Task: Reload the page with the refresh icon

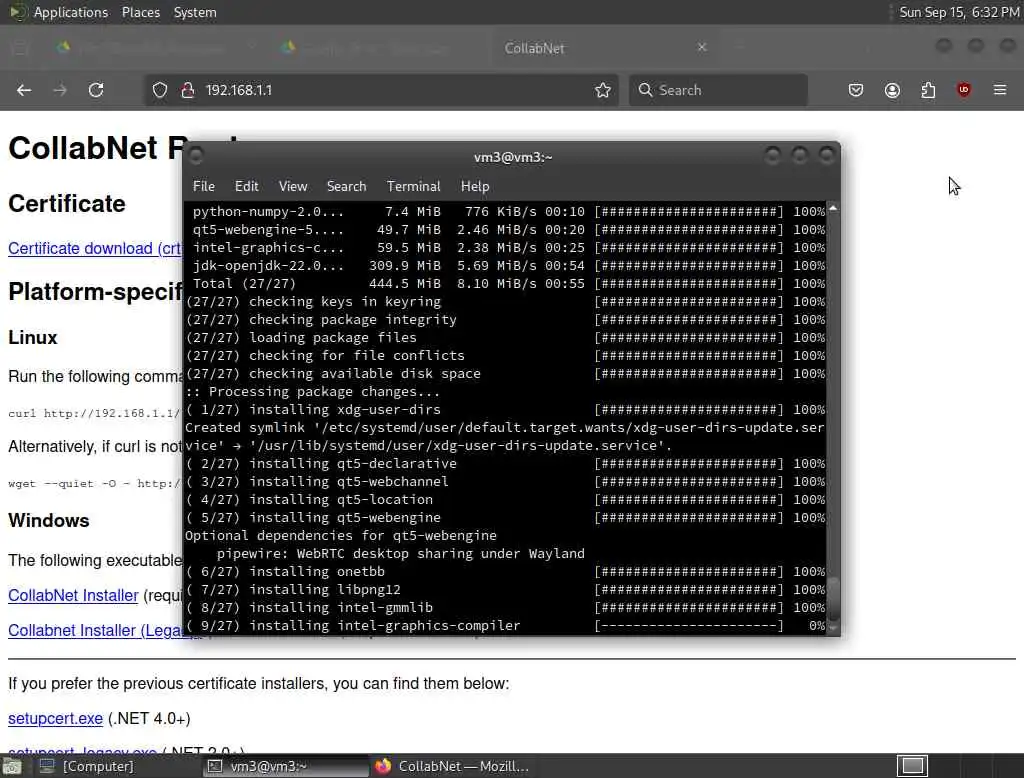Action: coord(96,90)
